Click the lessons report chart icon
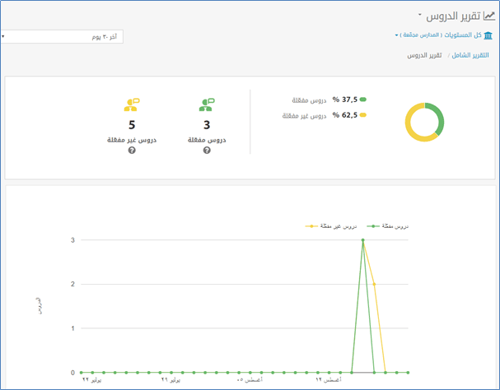500x390 pixels. 489,16
